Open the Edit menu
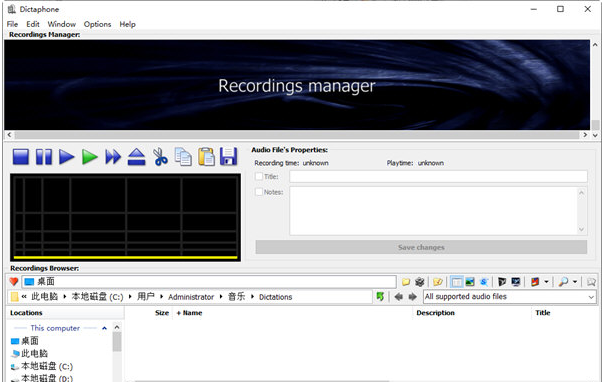 pos(33,24)
